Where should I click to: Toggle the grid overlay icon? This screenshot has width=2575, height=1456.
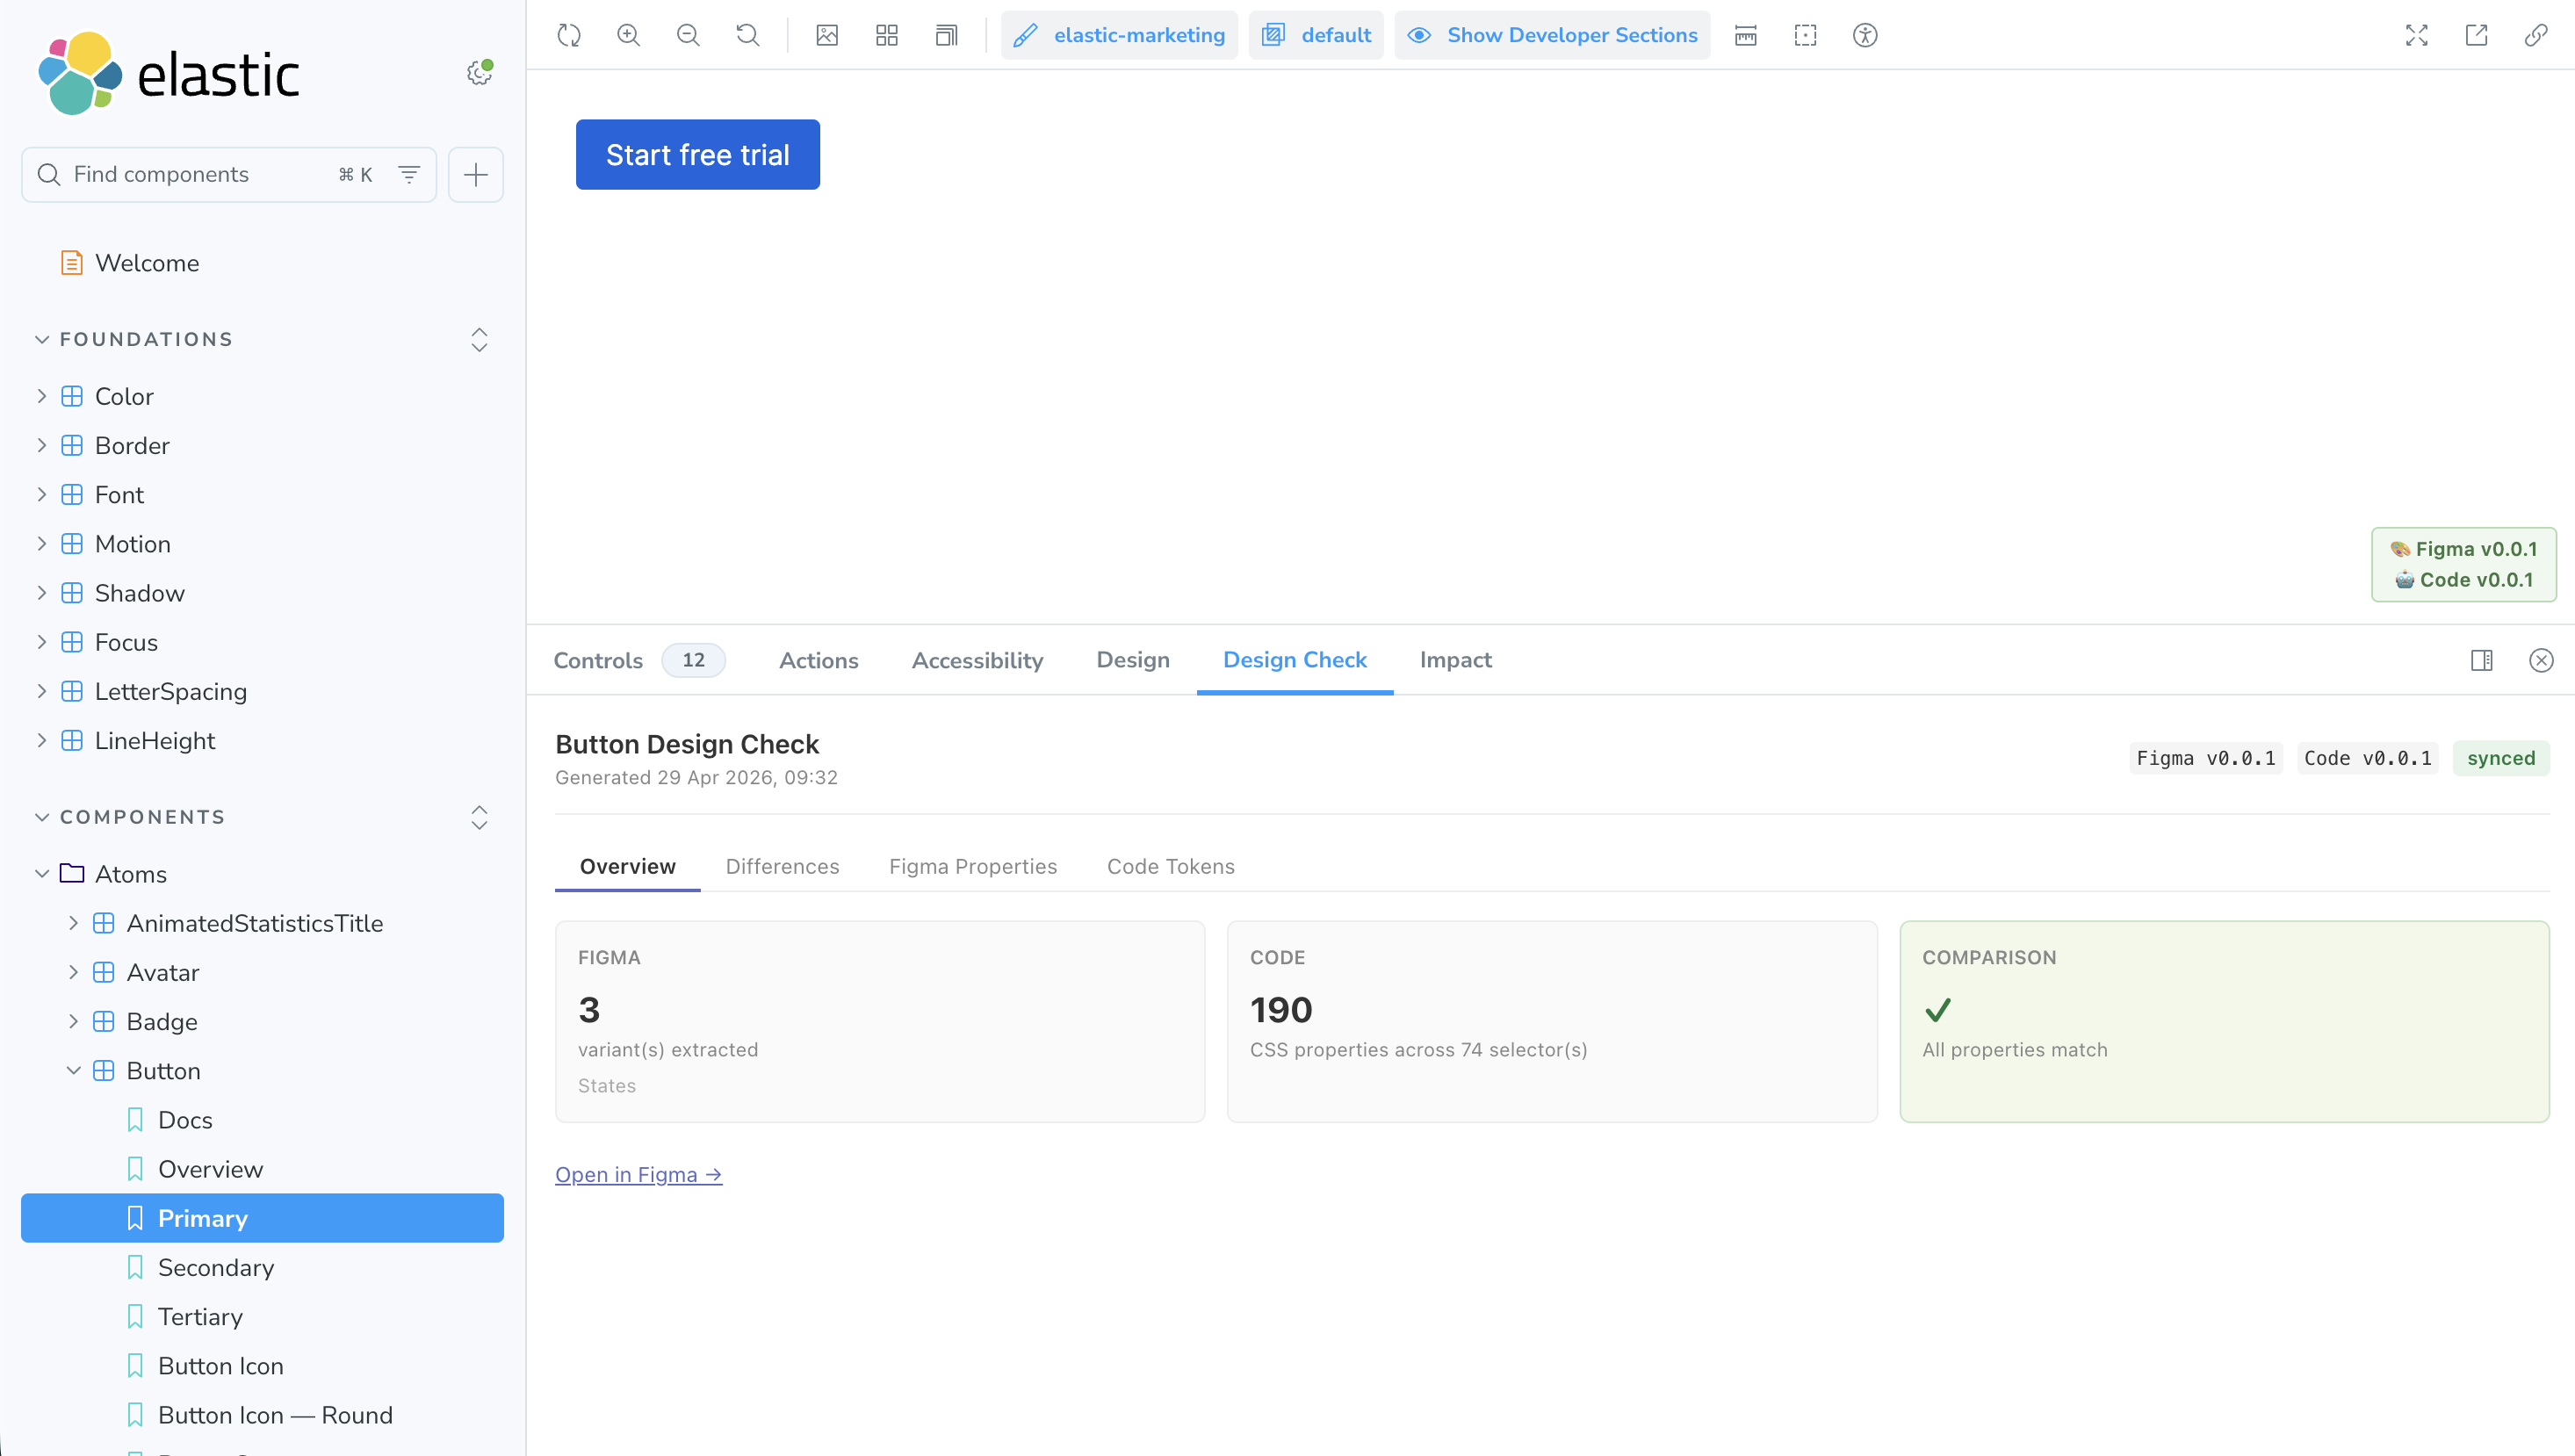coord(887,35)
